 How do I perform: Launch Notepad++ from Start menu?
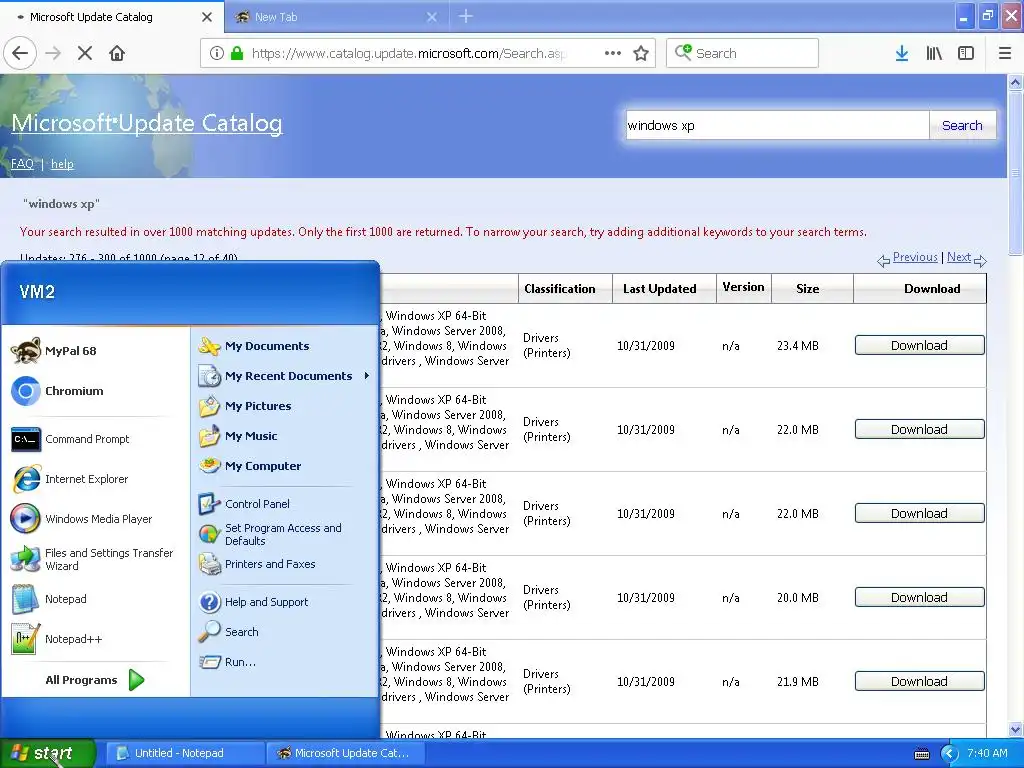(95, 639)
